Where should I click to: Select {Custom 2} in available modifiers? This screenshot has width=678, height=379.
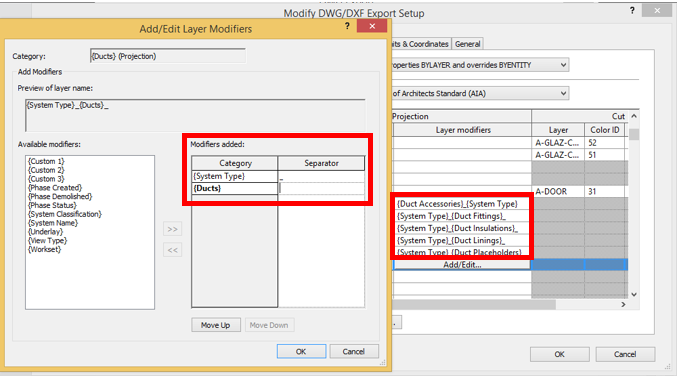click(x=46, y=170)
